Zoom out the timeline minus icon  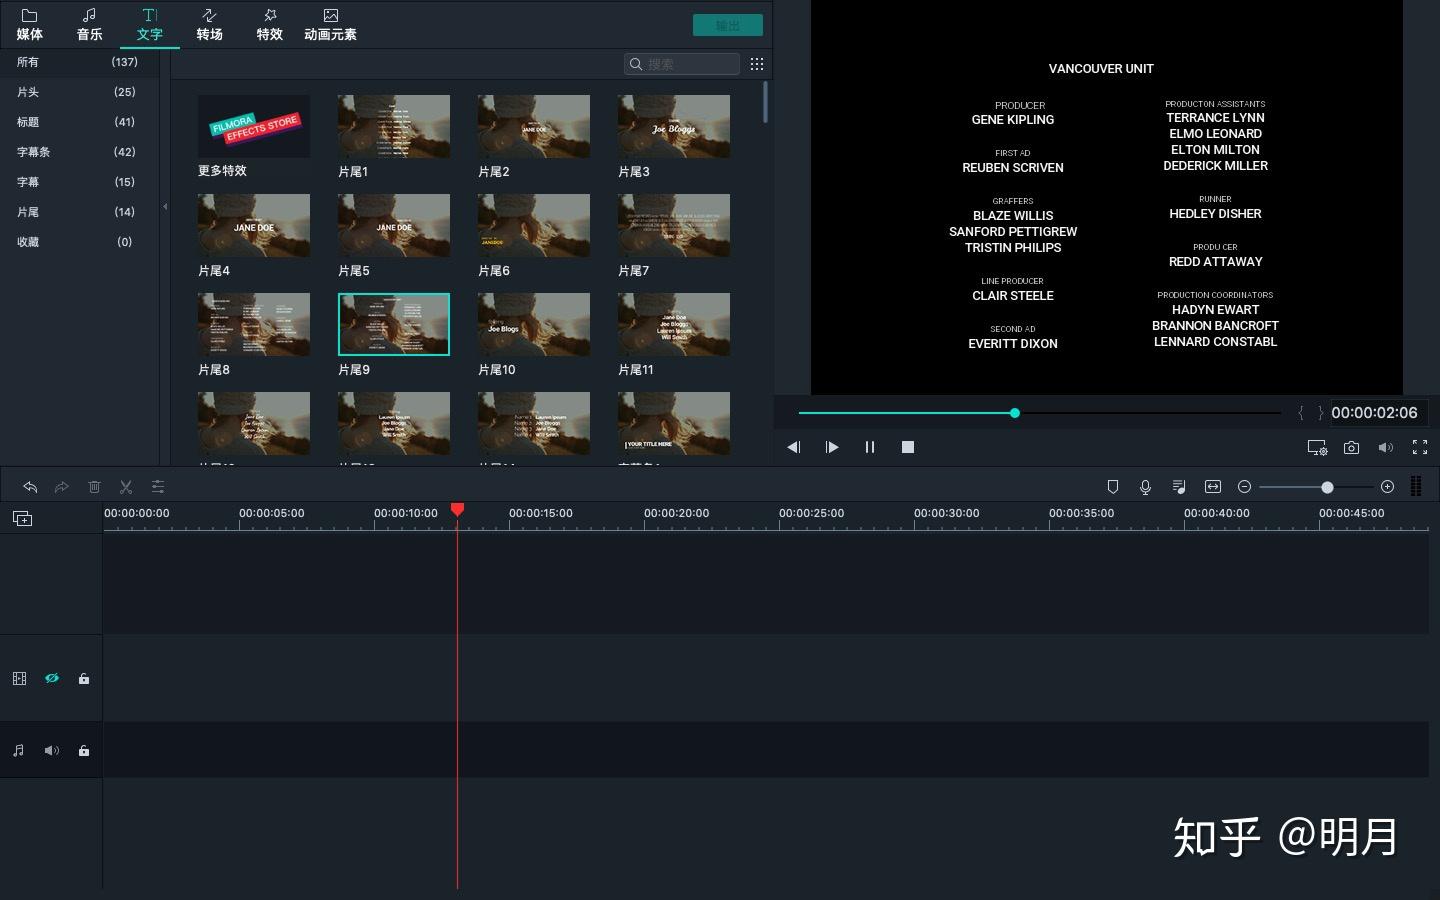click(x=1244, y=487)
